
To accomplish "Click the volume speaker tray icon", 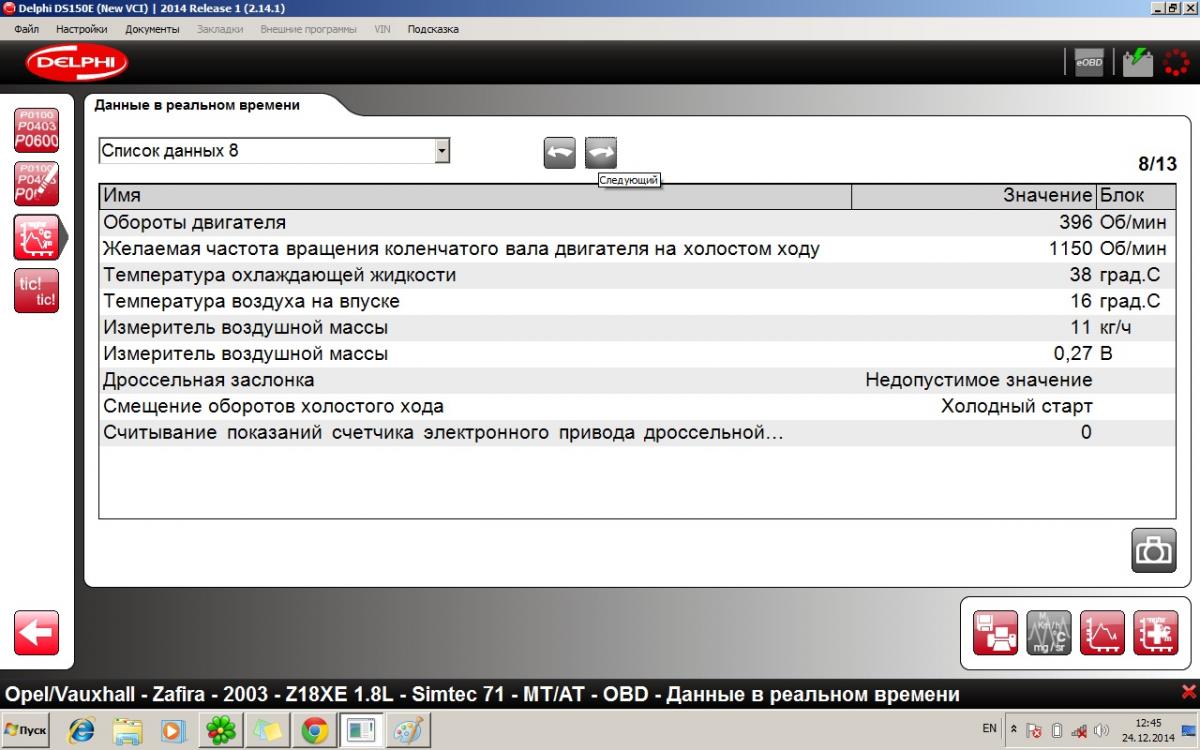I will (1102, 731).
